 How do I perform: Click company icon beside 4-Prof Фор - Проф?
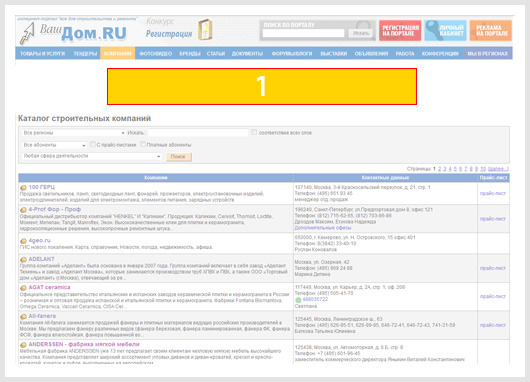(23, 210)
